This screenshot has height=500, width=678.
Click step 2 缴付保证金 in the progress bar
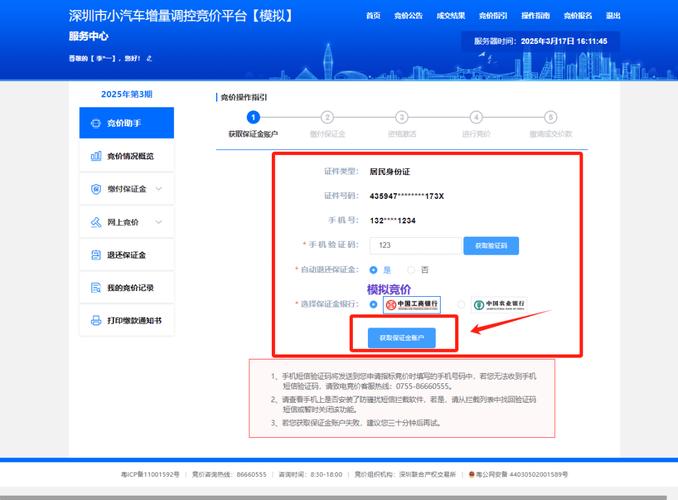tap(327, 118)
